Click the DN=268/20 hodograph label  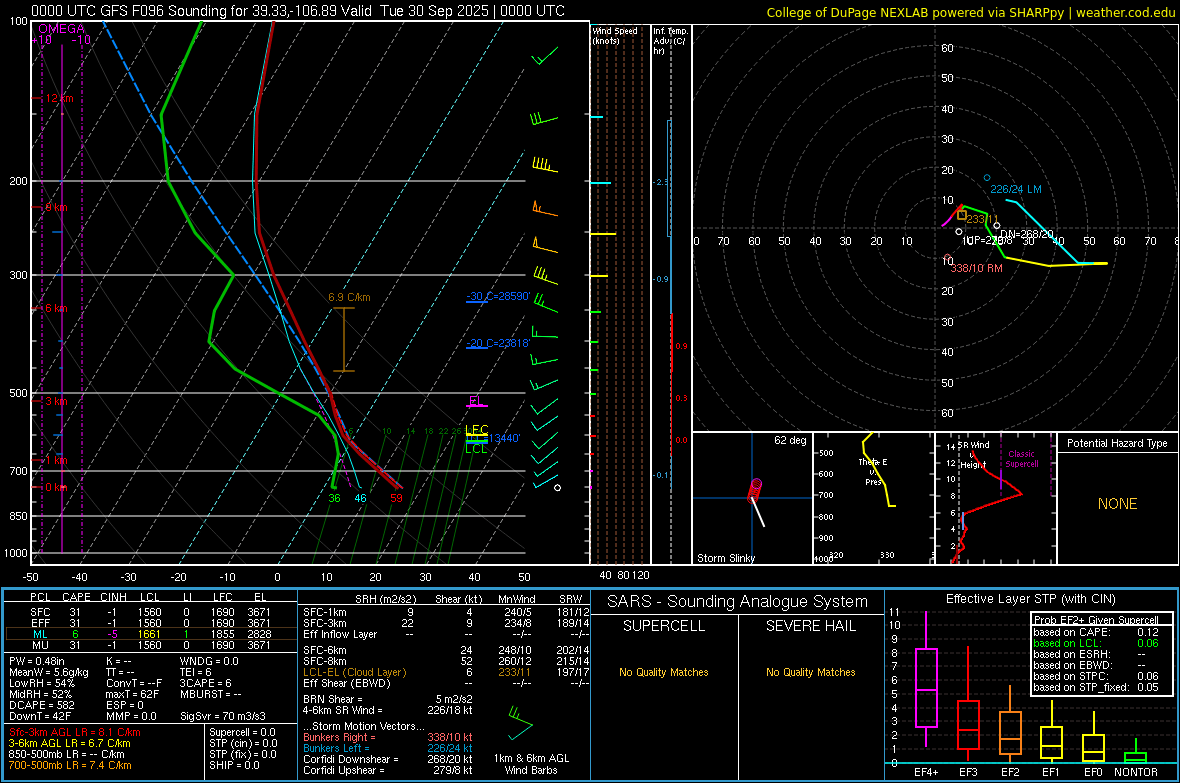[1026, 234]
